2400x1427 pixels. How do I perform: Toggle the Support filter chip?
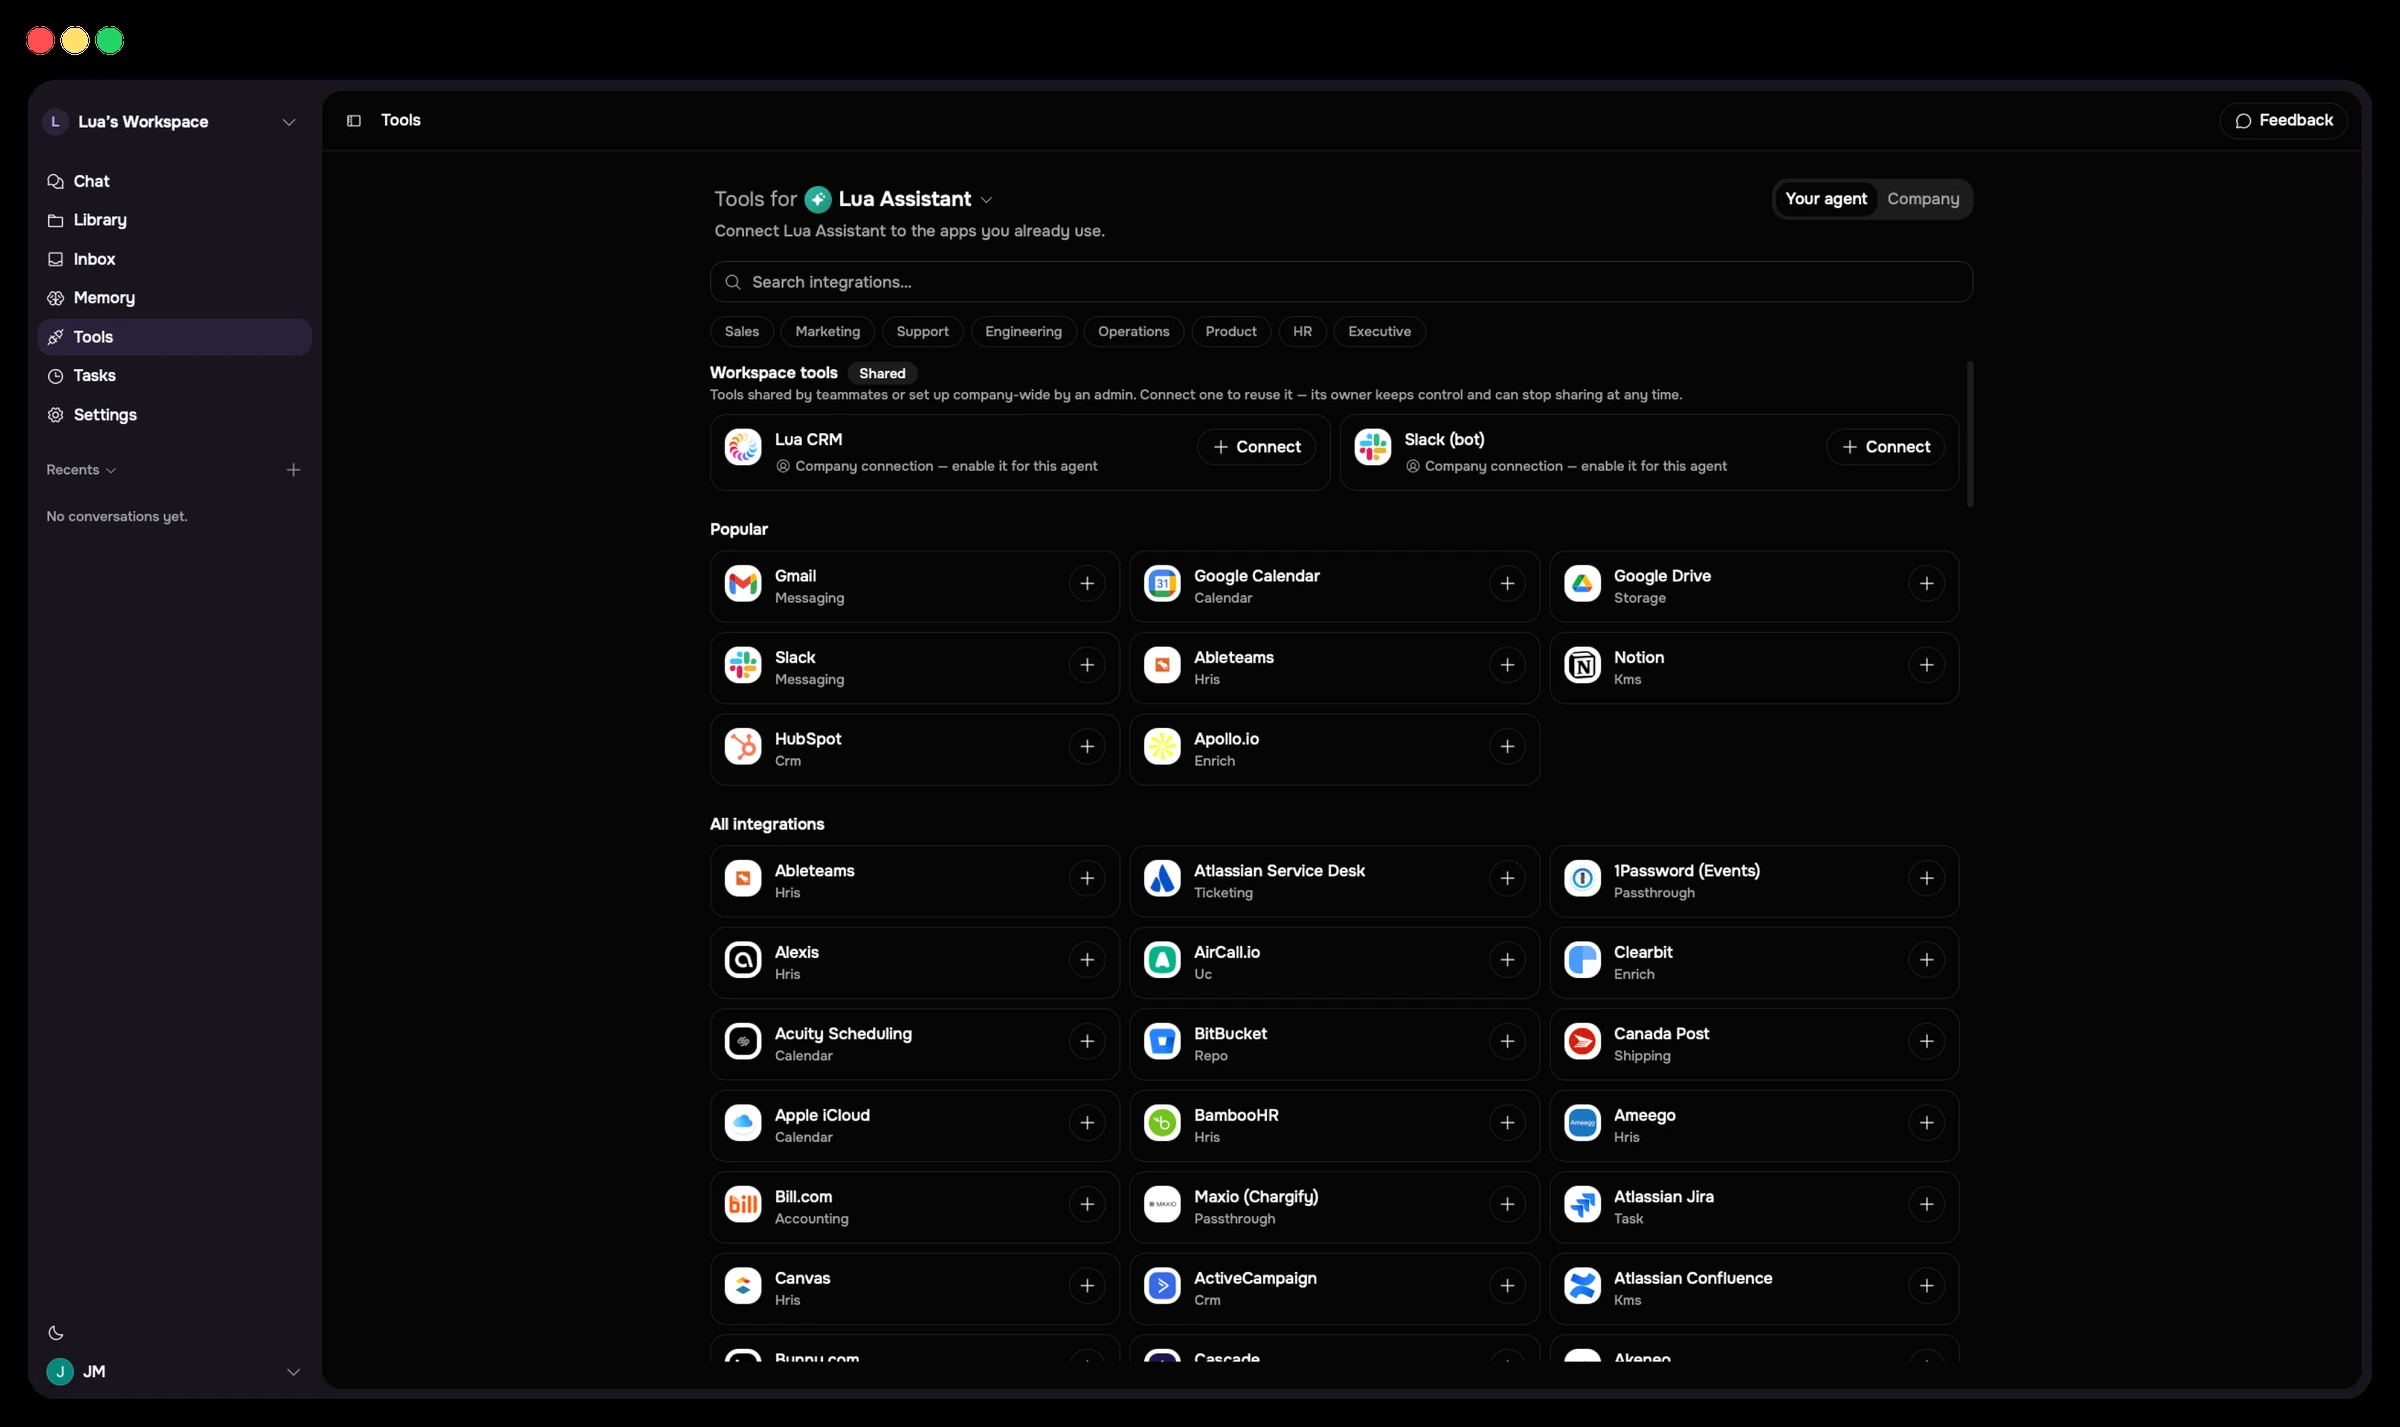click(923, 332)
